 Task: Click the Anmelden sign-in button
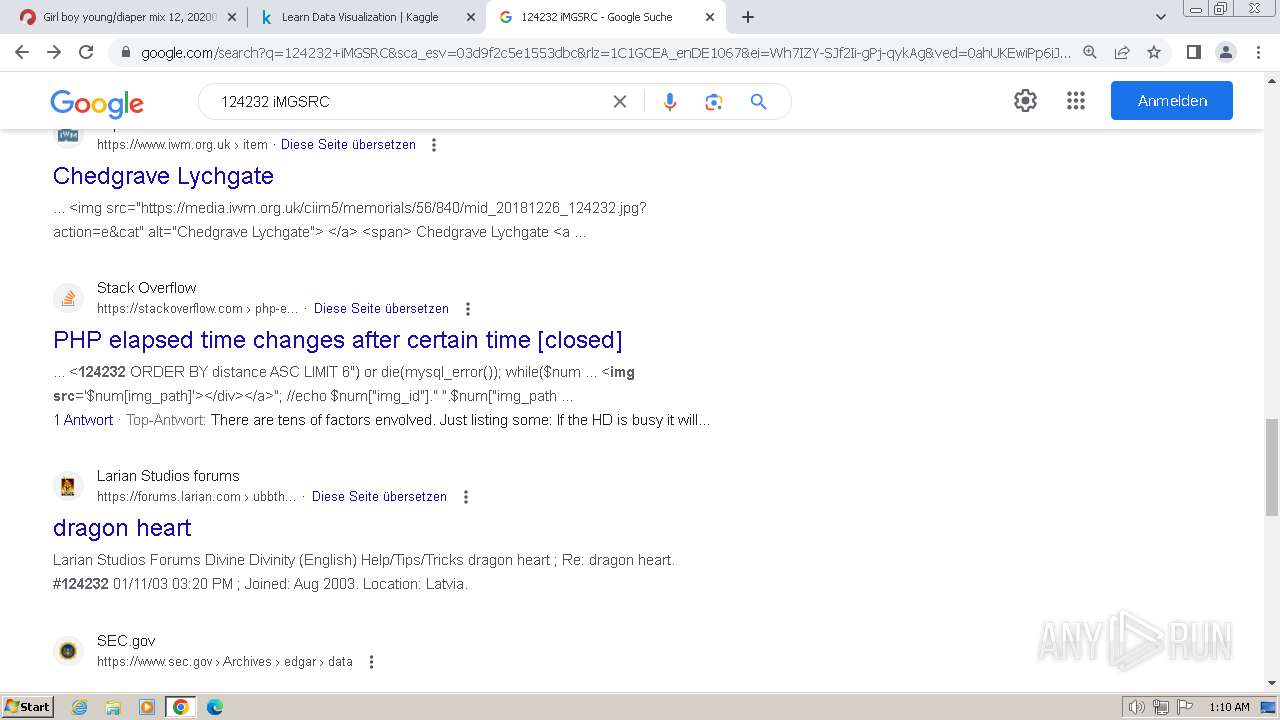(x=1172, y=101)
